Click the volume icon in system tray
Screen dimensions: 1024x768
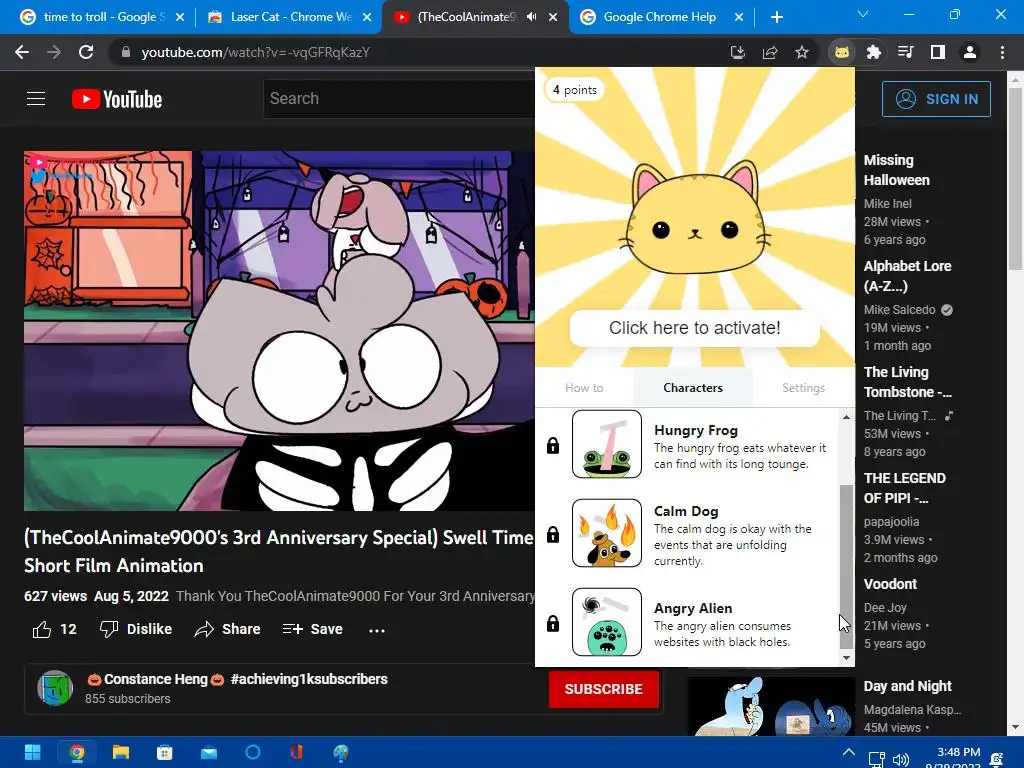click(901, 759)
